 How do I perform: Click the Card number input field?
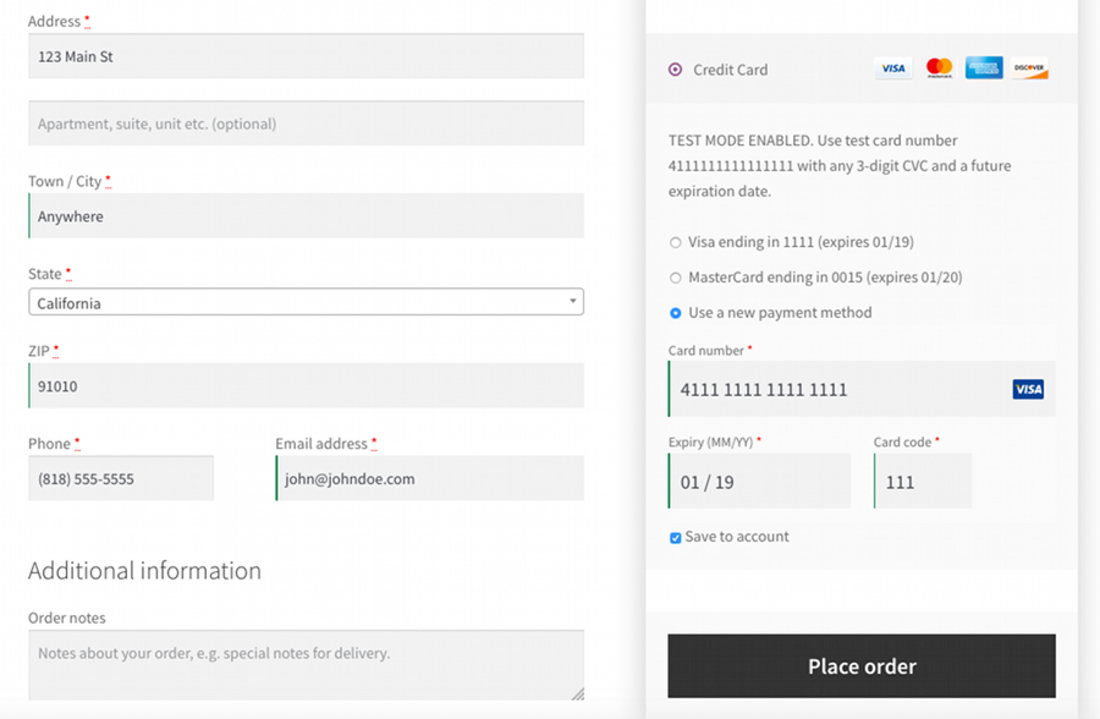tap(840, 390)
